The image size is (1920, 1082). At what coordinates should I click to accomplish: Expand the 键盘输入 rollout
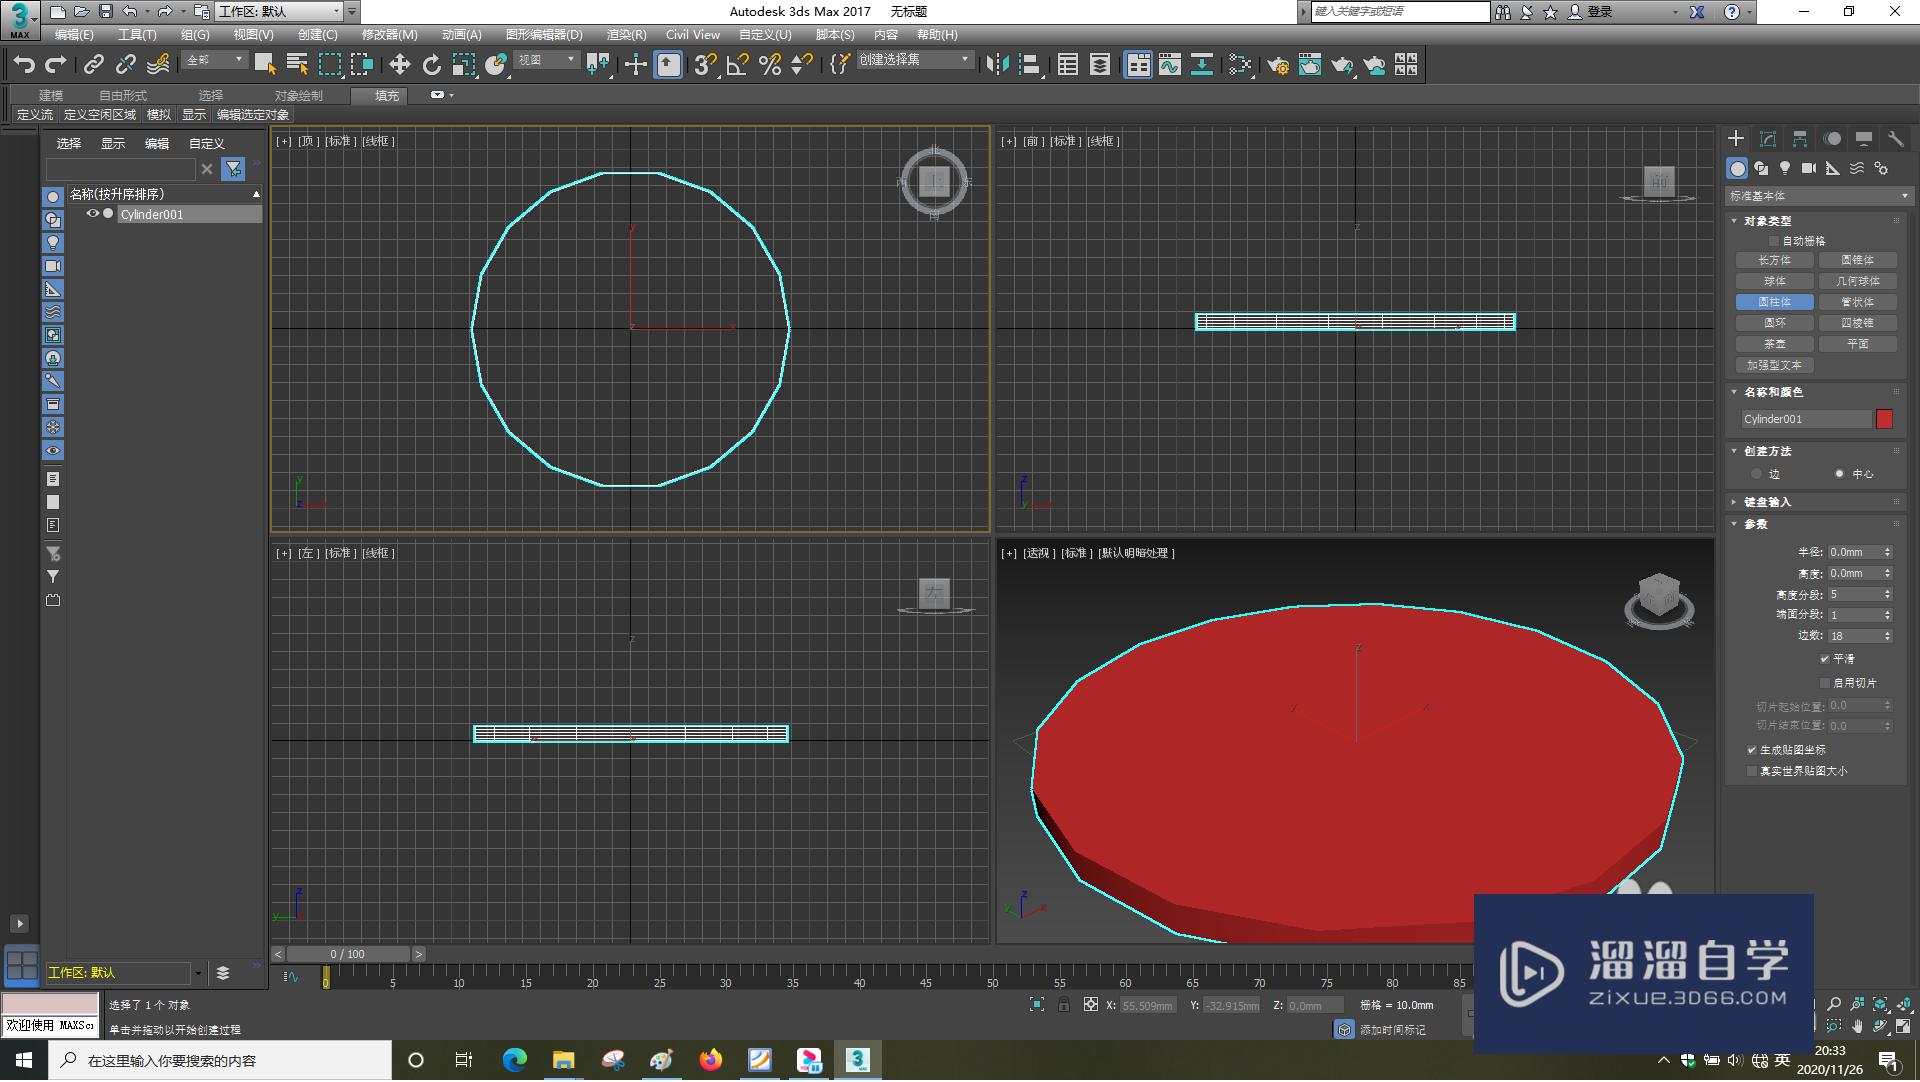pyautogui.click(x=1767, y=502)
